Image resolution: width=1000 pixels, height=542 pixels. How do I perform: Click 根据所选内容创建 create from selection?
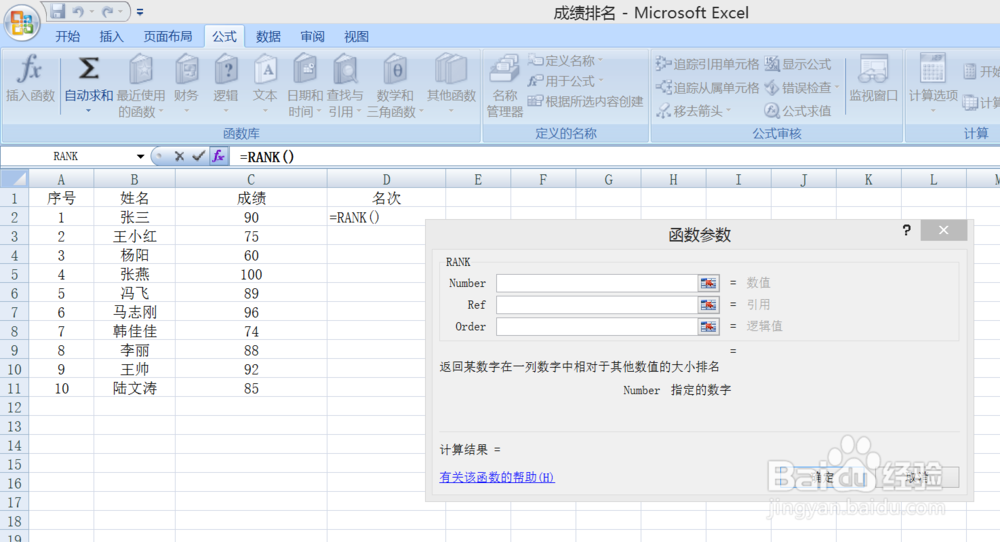[x=585, y=101]
